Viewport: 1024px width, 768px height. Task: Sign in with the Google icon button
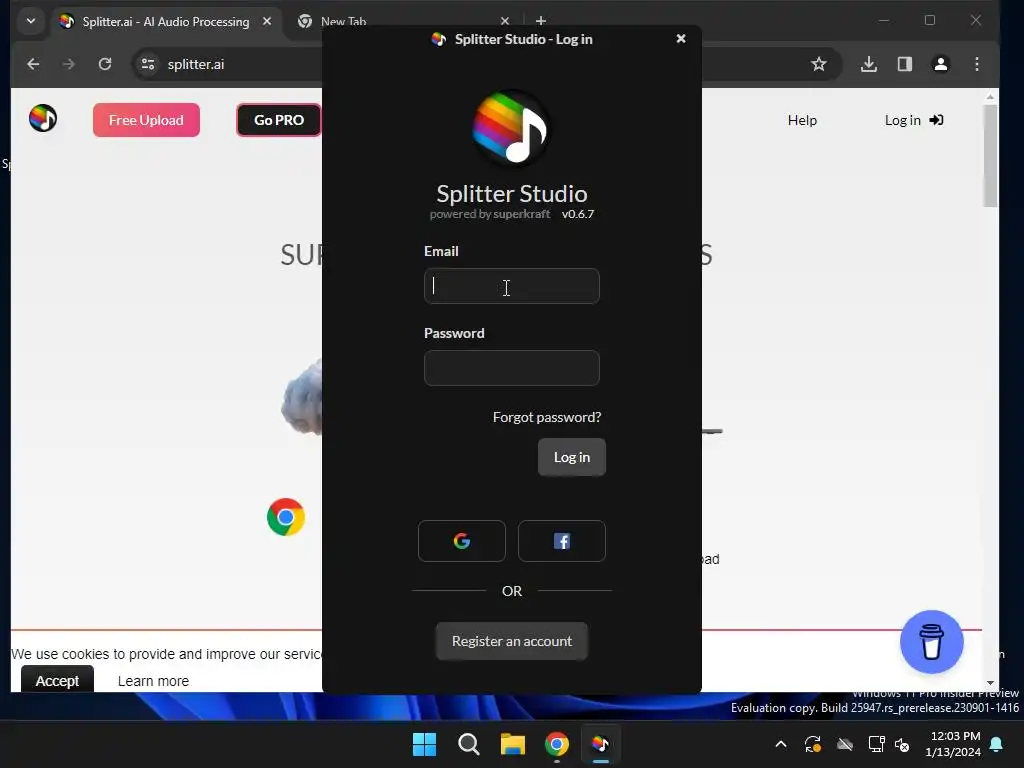tap(462, 541)
